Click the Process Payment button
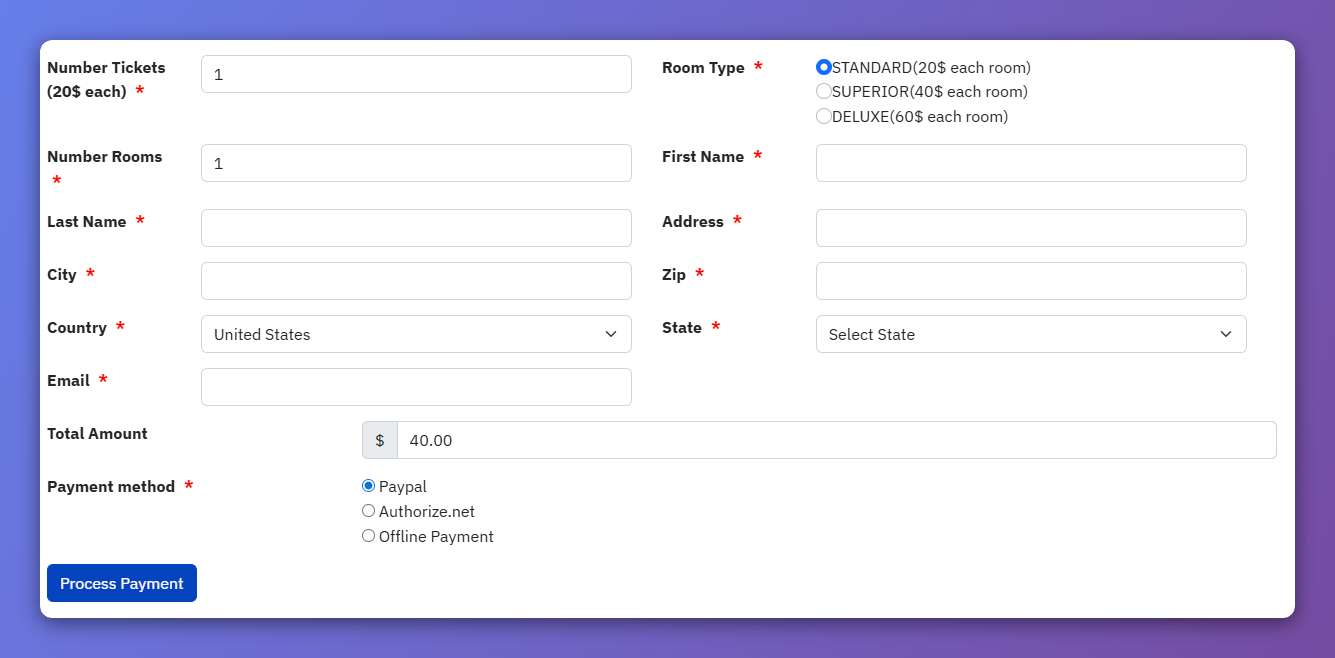 pos(122,583)
